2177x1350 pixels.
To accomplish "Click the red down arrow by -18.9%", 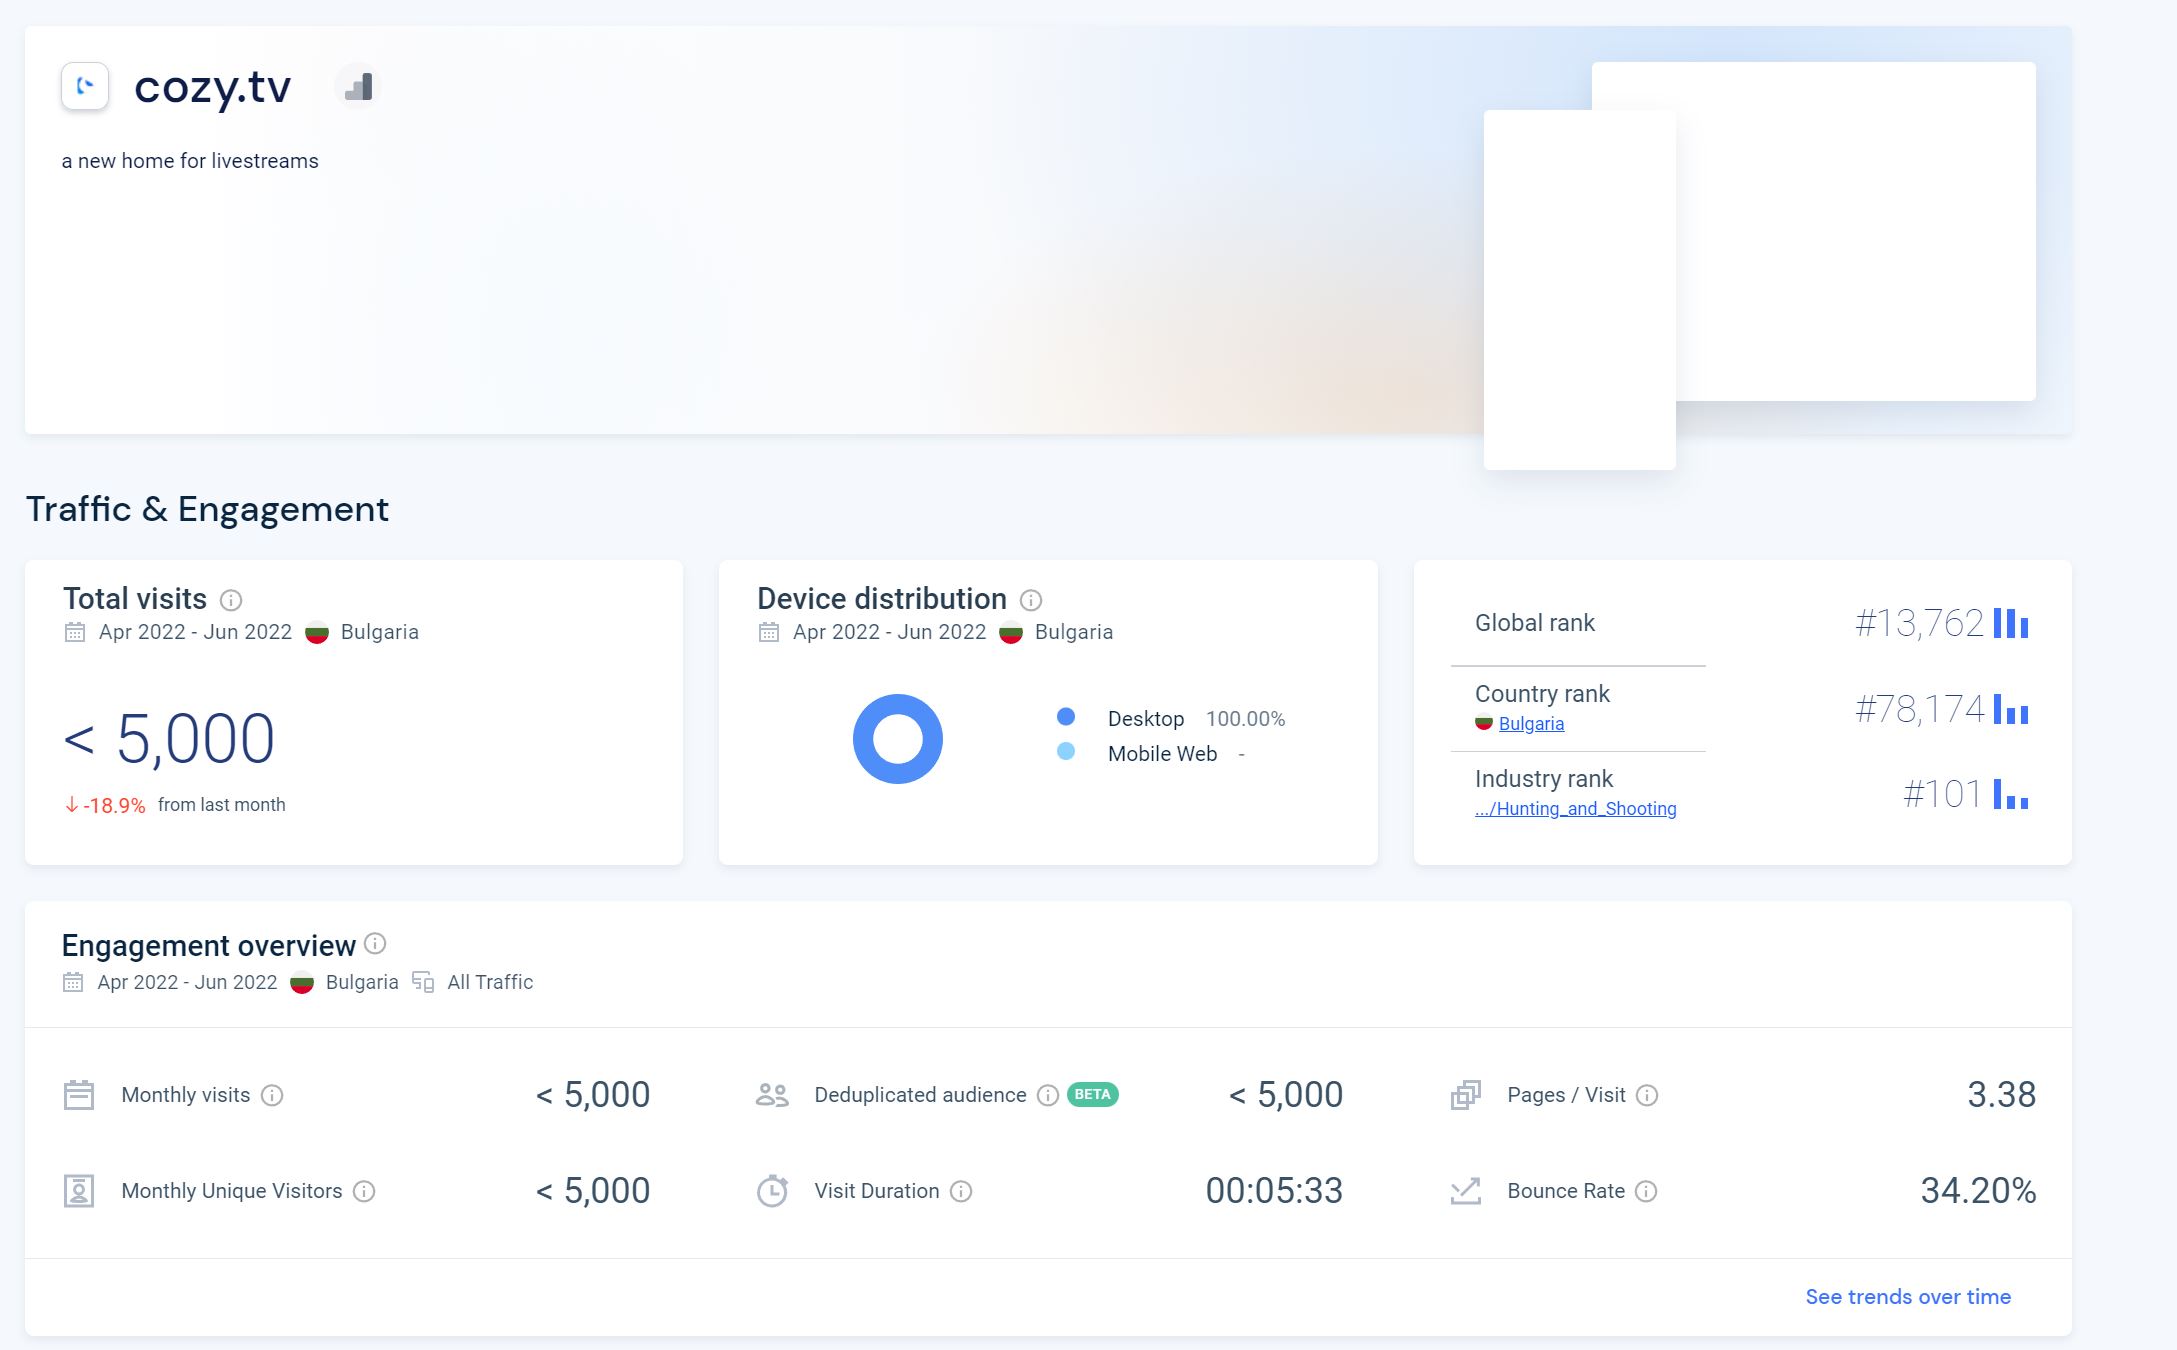I will click(x=72, y=805).
